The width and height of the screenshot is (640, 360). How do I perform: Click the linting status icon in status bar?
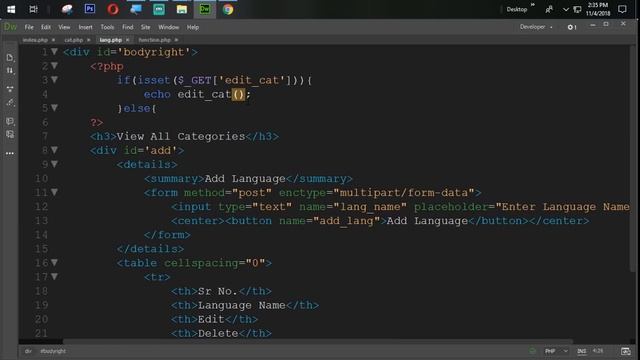point(532,351)
